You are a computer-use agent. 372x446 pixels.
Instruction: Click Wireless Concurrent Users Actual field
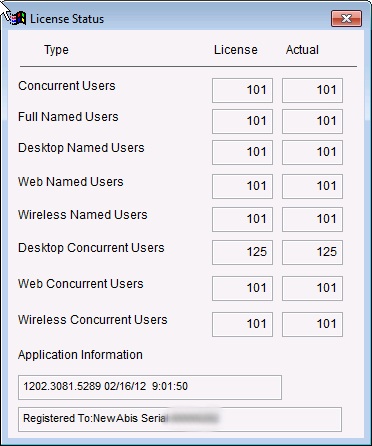[312, 324]
